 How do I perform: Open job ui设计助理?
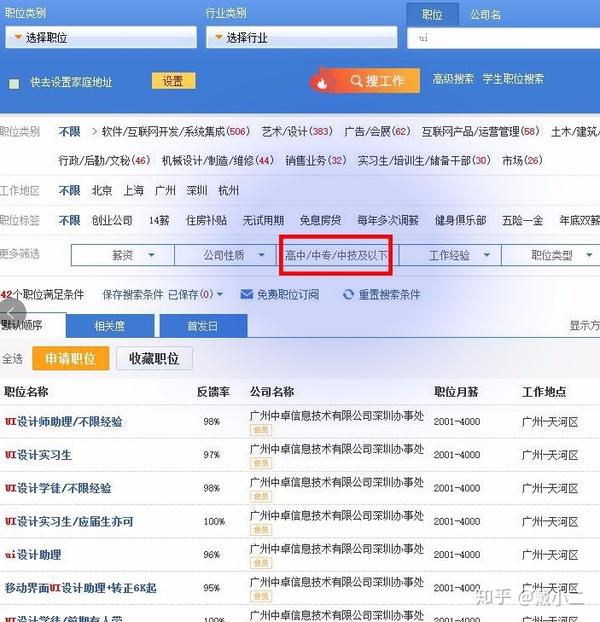[x=33, y=555]
